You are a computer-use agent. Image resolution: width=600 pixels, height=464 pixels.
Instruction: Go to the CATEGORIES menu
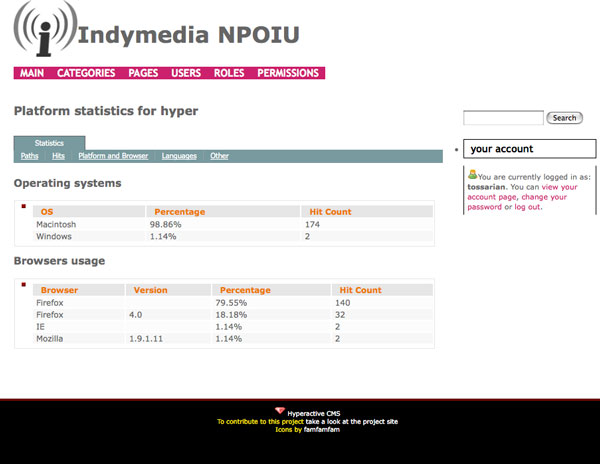tap(86, 73)
